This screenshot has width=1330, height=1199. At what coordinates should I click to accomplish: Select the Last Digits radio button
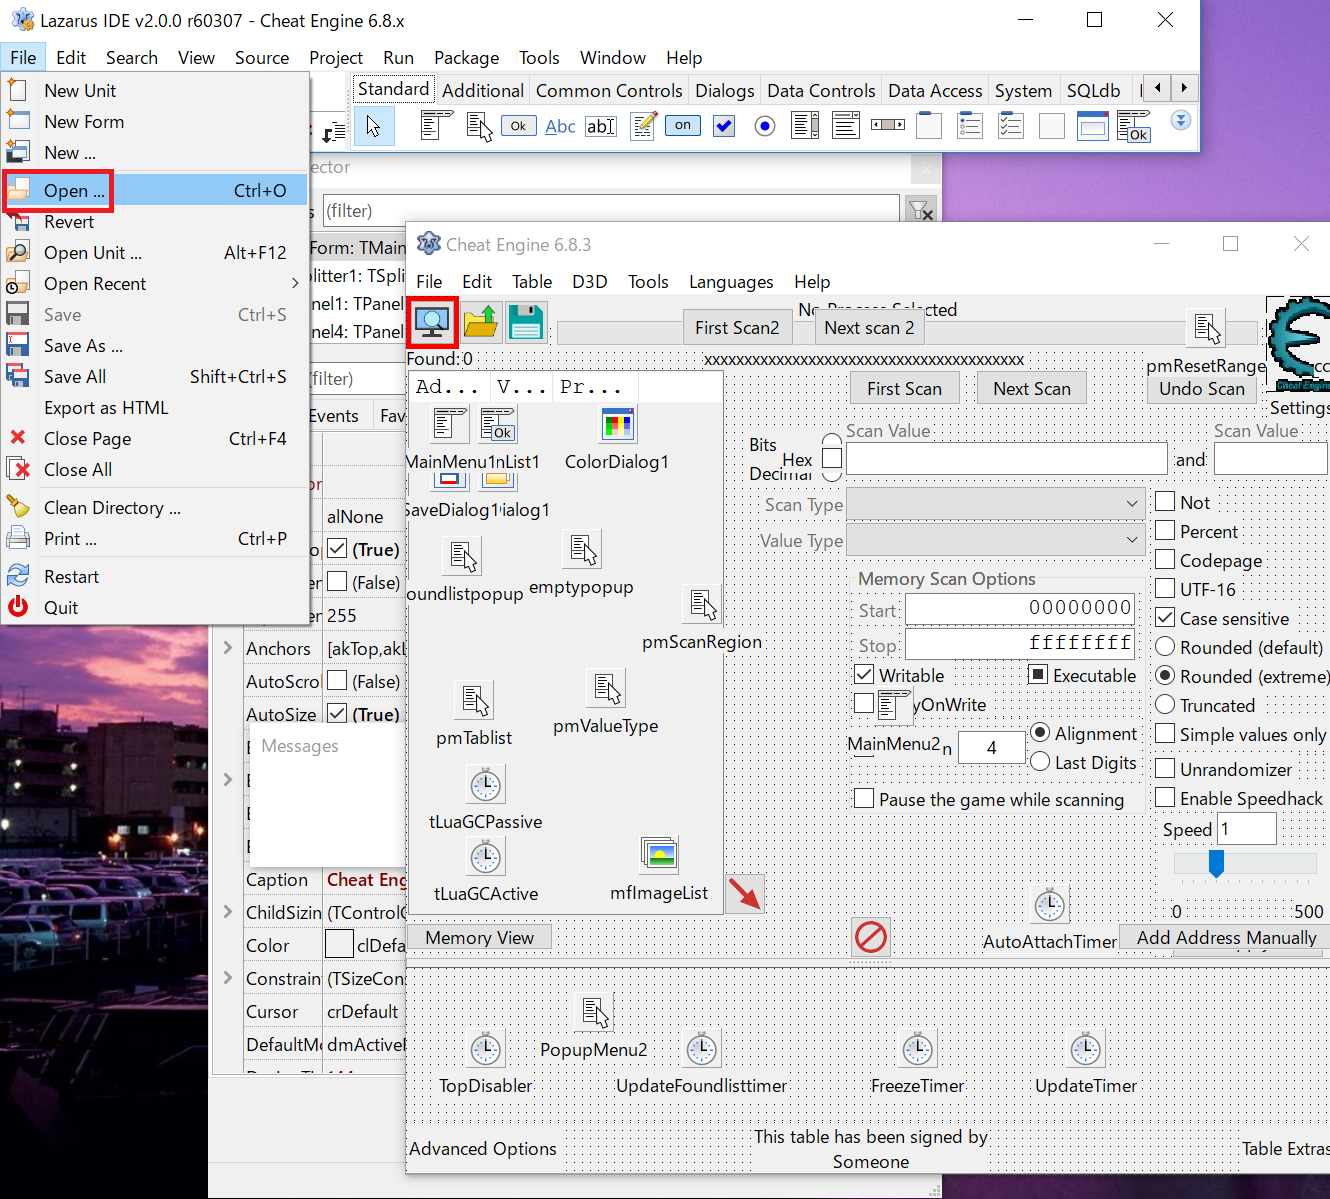click(x=1040, y=762)
